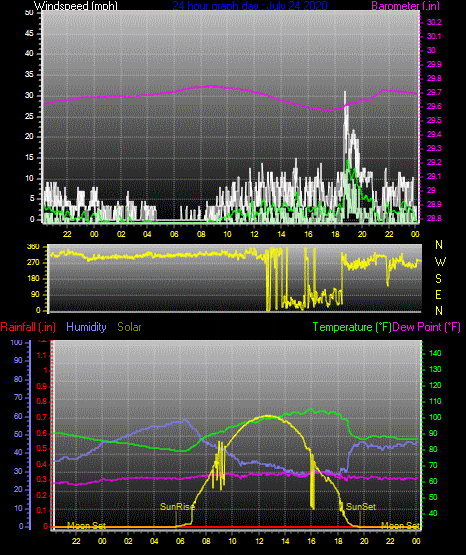The image size is (466, 555).
Task: Click compass letter 'S' beside direction graph
Action: click(438, 279)
